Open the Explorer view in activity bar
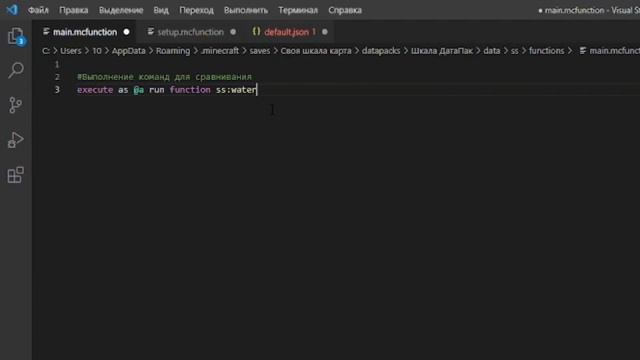Viewport: 640px width, 360px height. coord(16,36)
